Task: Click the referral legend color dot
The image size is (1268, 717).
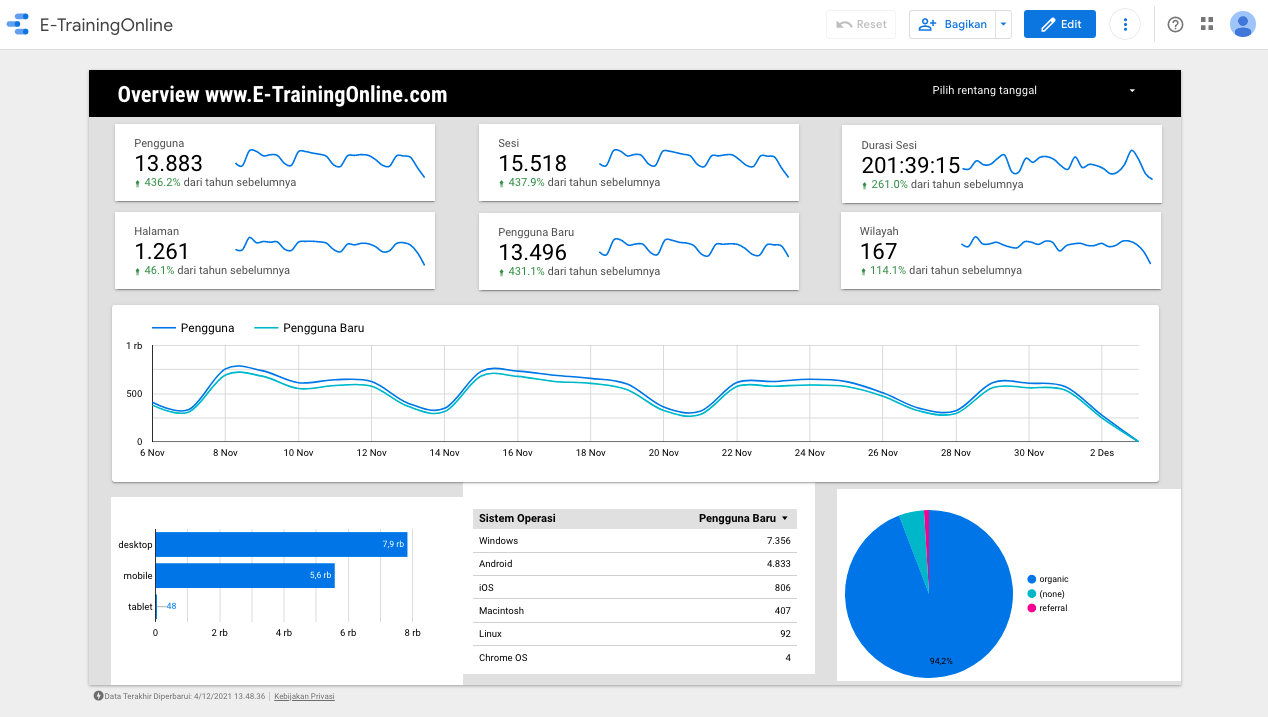Action: 1032,608
